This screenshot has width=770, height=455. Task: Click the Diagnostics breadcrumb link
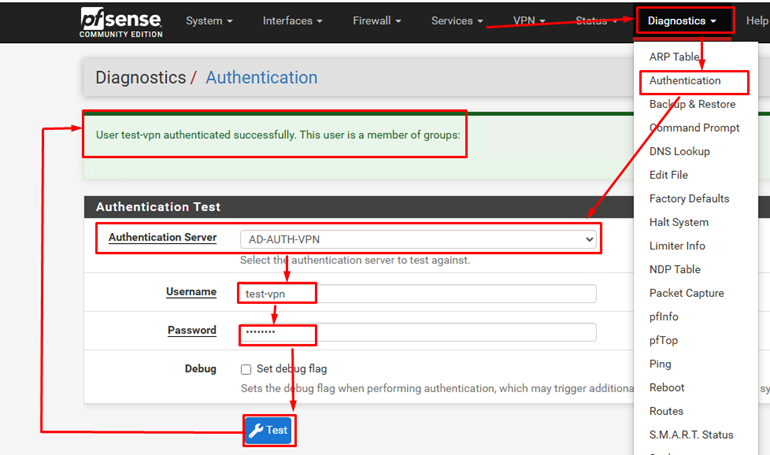pos(140,78)
